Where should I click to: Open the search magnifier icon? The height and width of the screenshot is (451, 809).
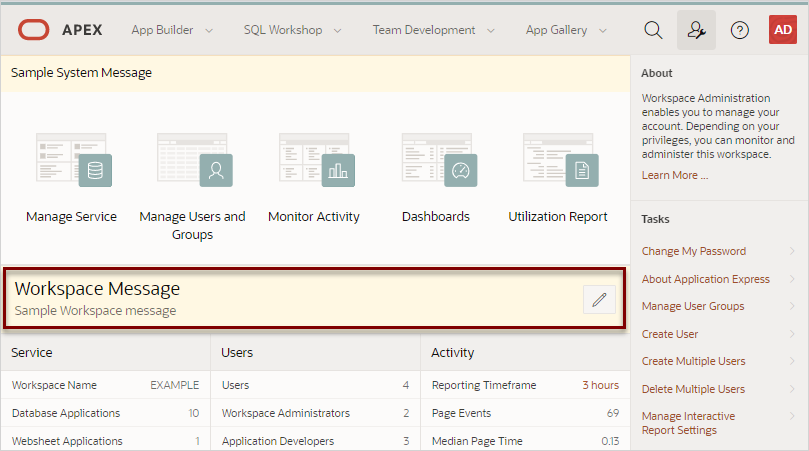coord(653,30)
